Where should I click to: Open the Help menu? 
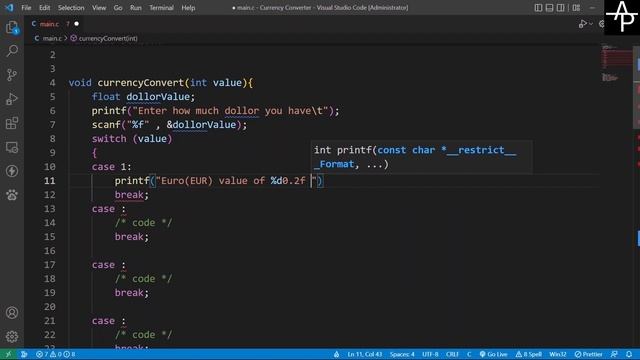(x=188, y=7)
